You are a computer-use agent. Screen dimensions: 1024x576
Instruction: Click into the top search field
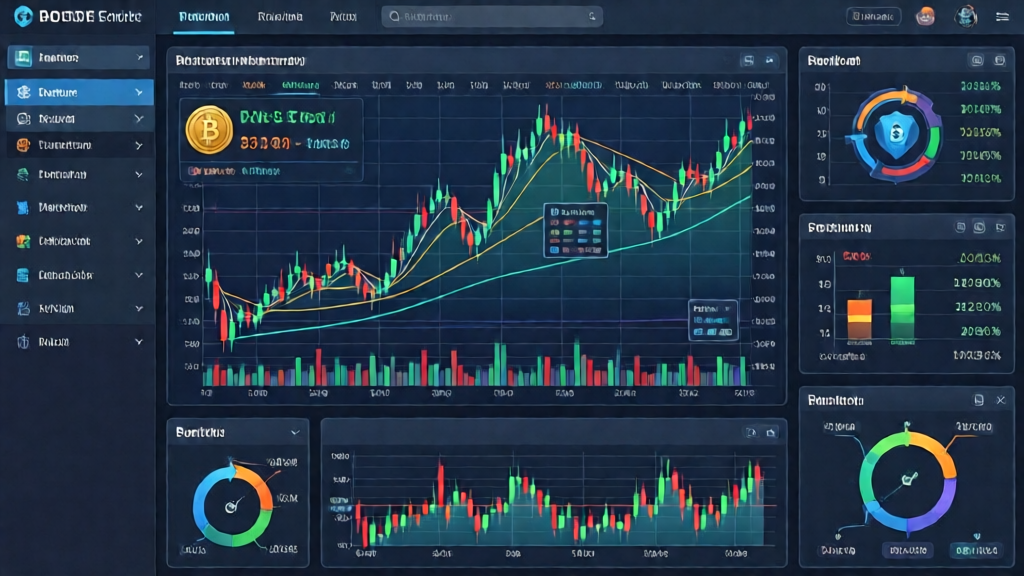[492, 17]
